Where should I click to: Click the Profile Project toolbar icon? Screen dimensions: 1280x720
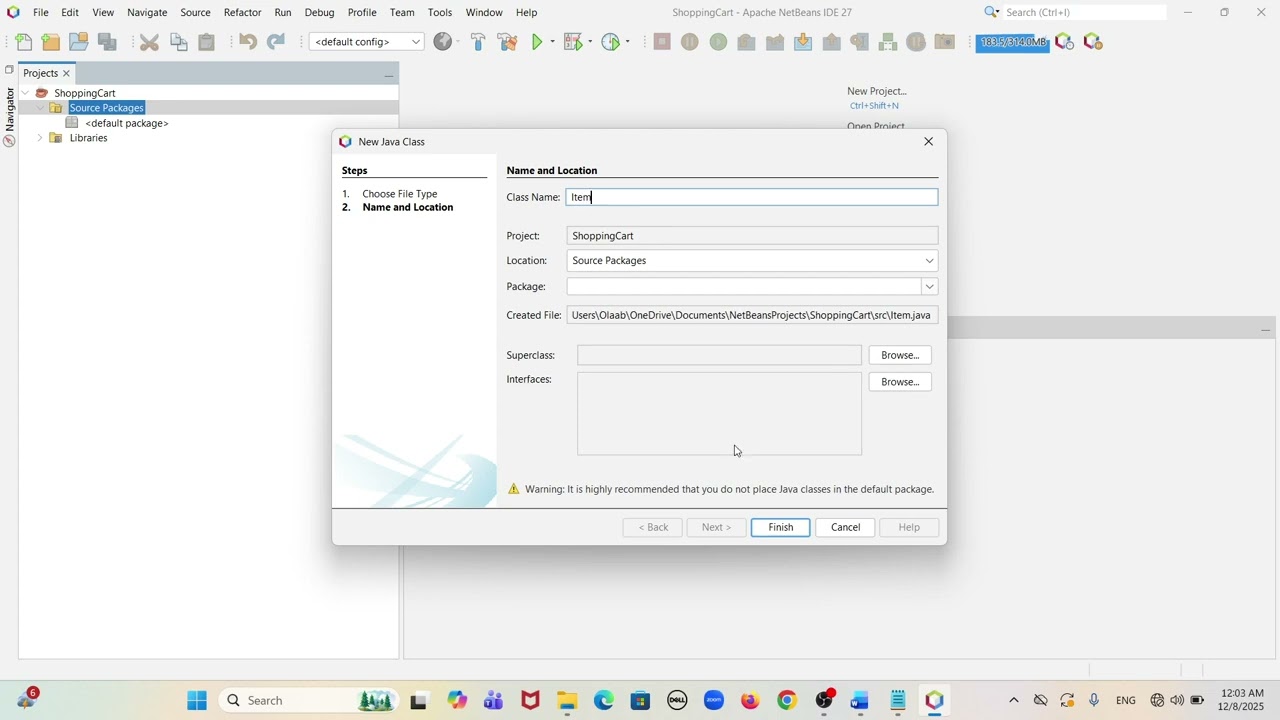click(x=611, y=42)
